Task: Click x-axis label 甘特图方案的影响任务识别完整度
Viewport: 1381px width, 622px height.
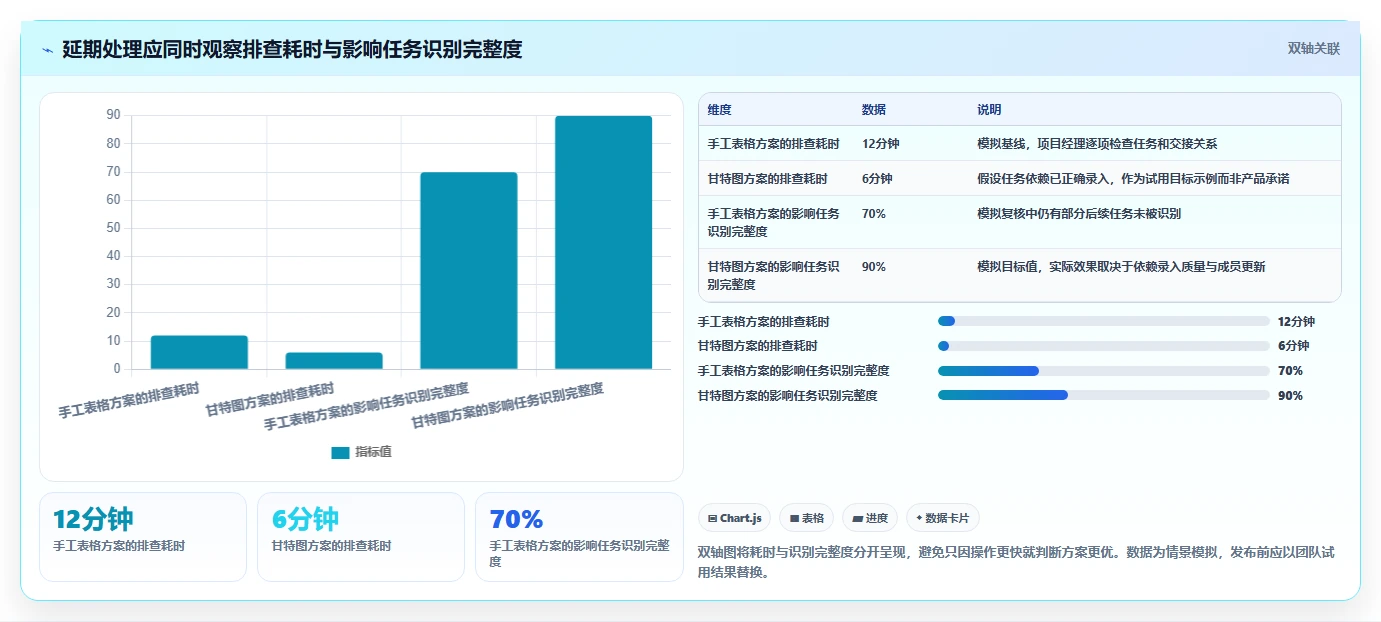Action: [507, 405]
